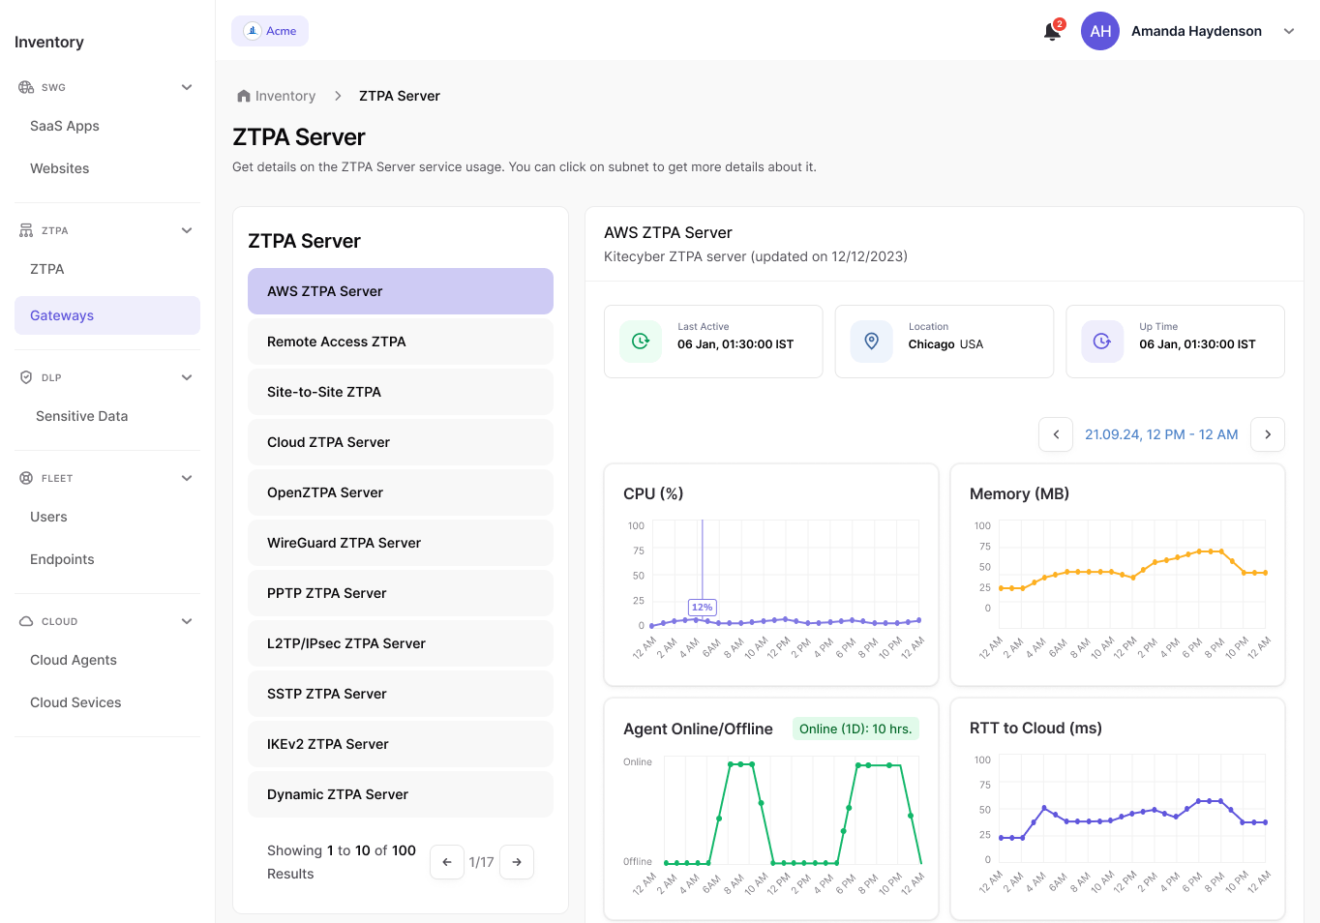The width and height of the screenshot is (1320, 923).
Task: Open the Amanda Haydenson account dropdown
Action: 1289,31
